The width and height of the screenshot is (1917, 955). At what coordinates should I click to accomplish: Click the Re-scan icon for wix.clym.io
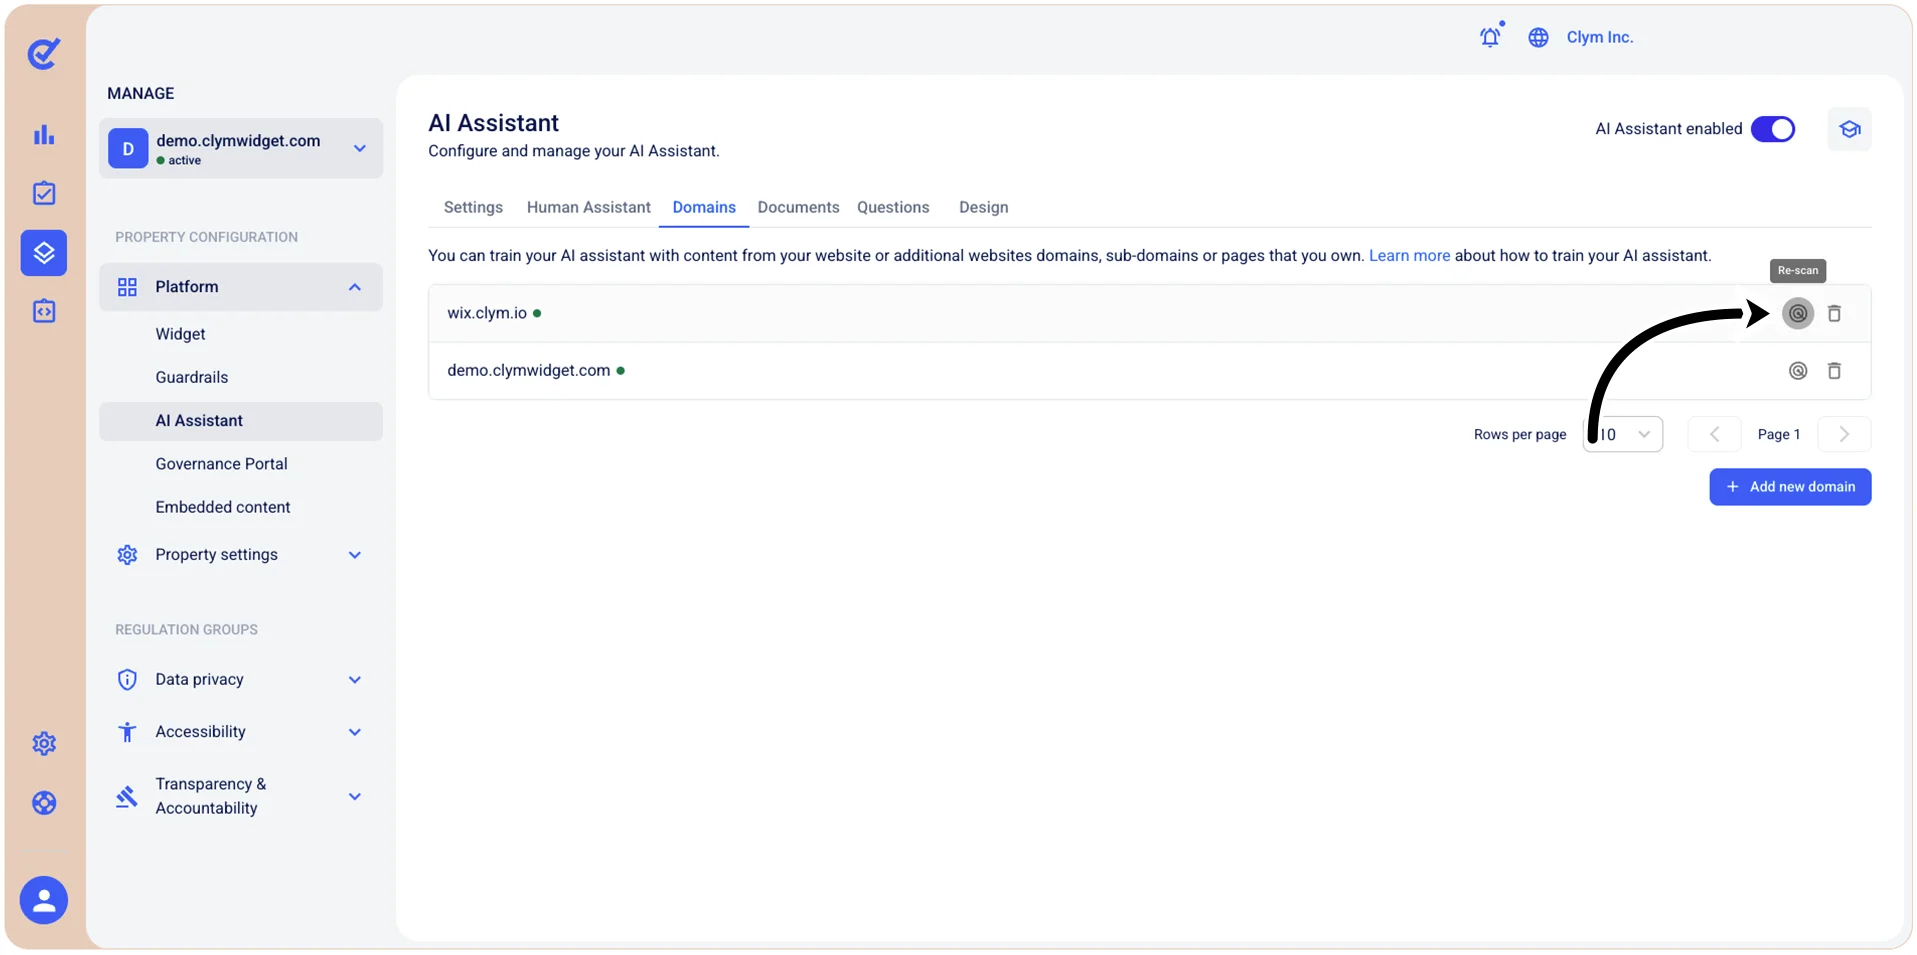(1797, 313)
